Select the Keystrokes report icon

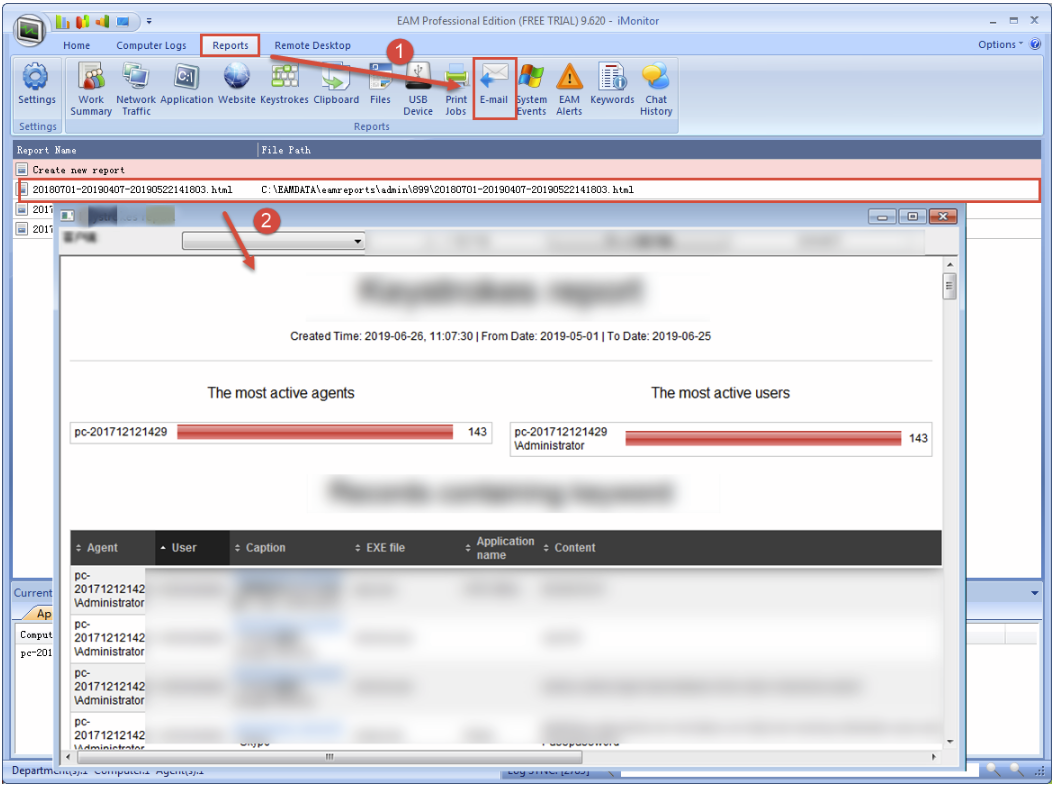coord(285,86)
